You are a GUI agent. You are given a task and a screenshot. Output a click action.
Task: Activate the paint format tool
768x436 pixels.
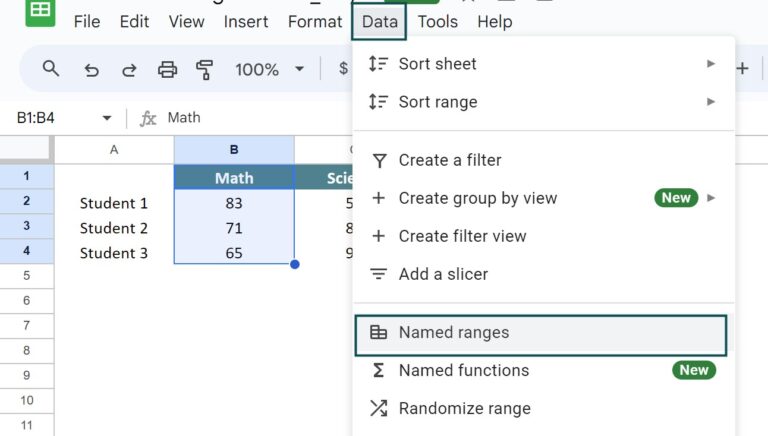204,70
